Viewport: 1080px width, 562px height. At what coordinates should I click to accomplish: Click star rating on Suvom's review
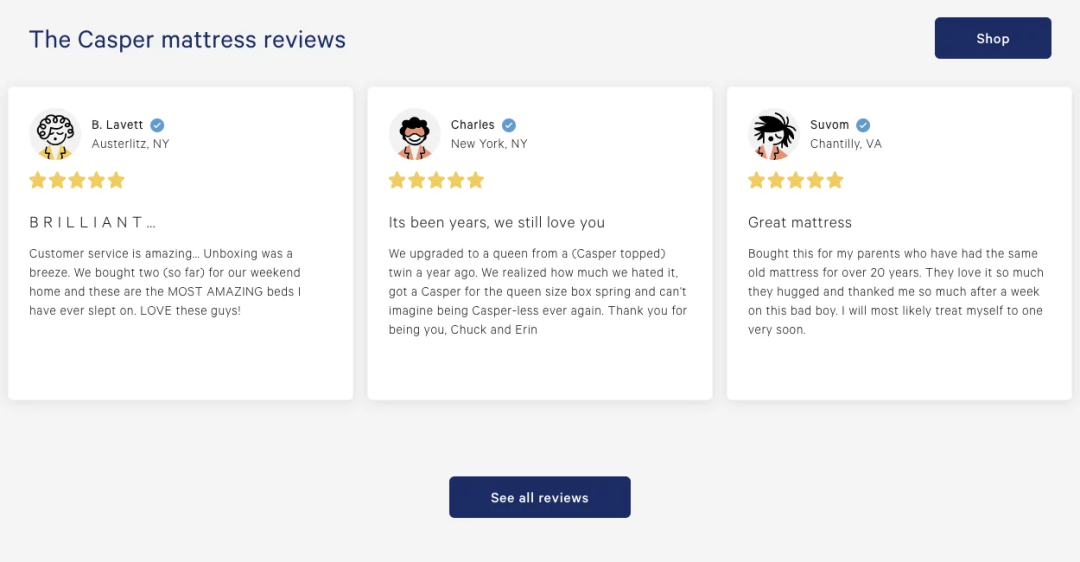(796, 180)
